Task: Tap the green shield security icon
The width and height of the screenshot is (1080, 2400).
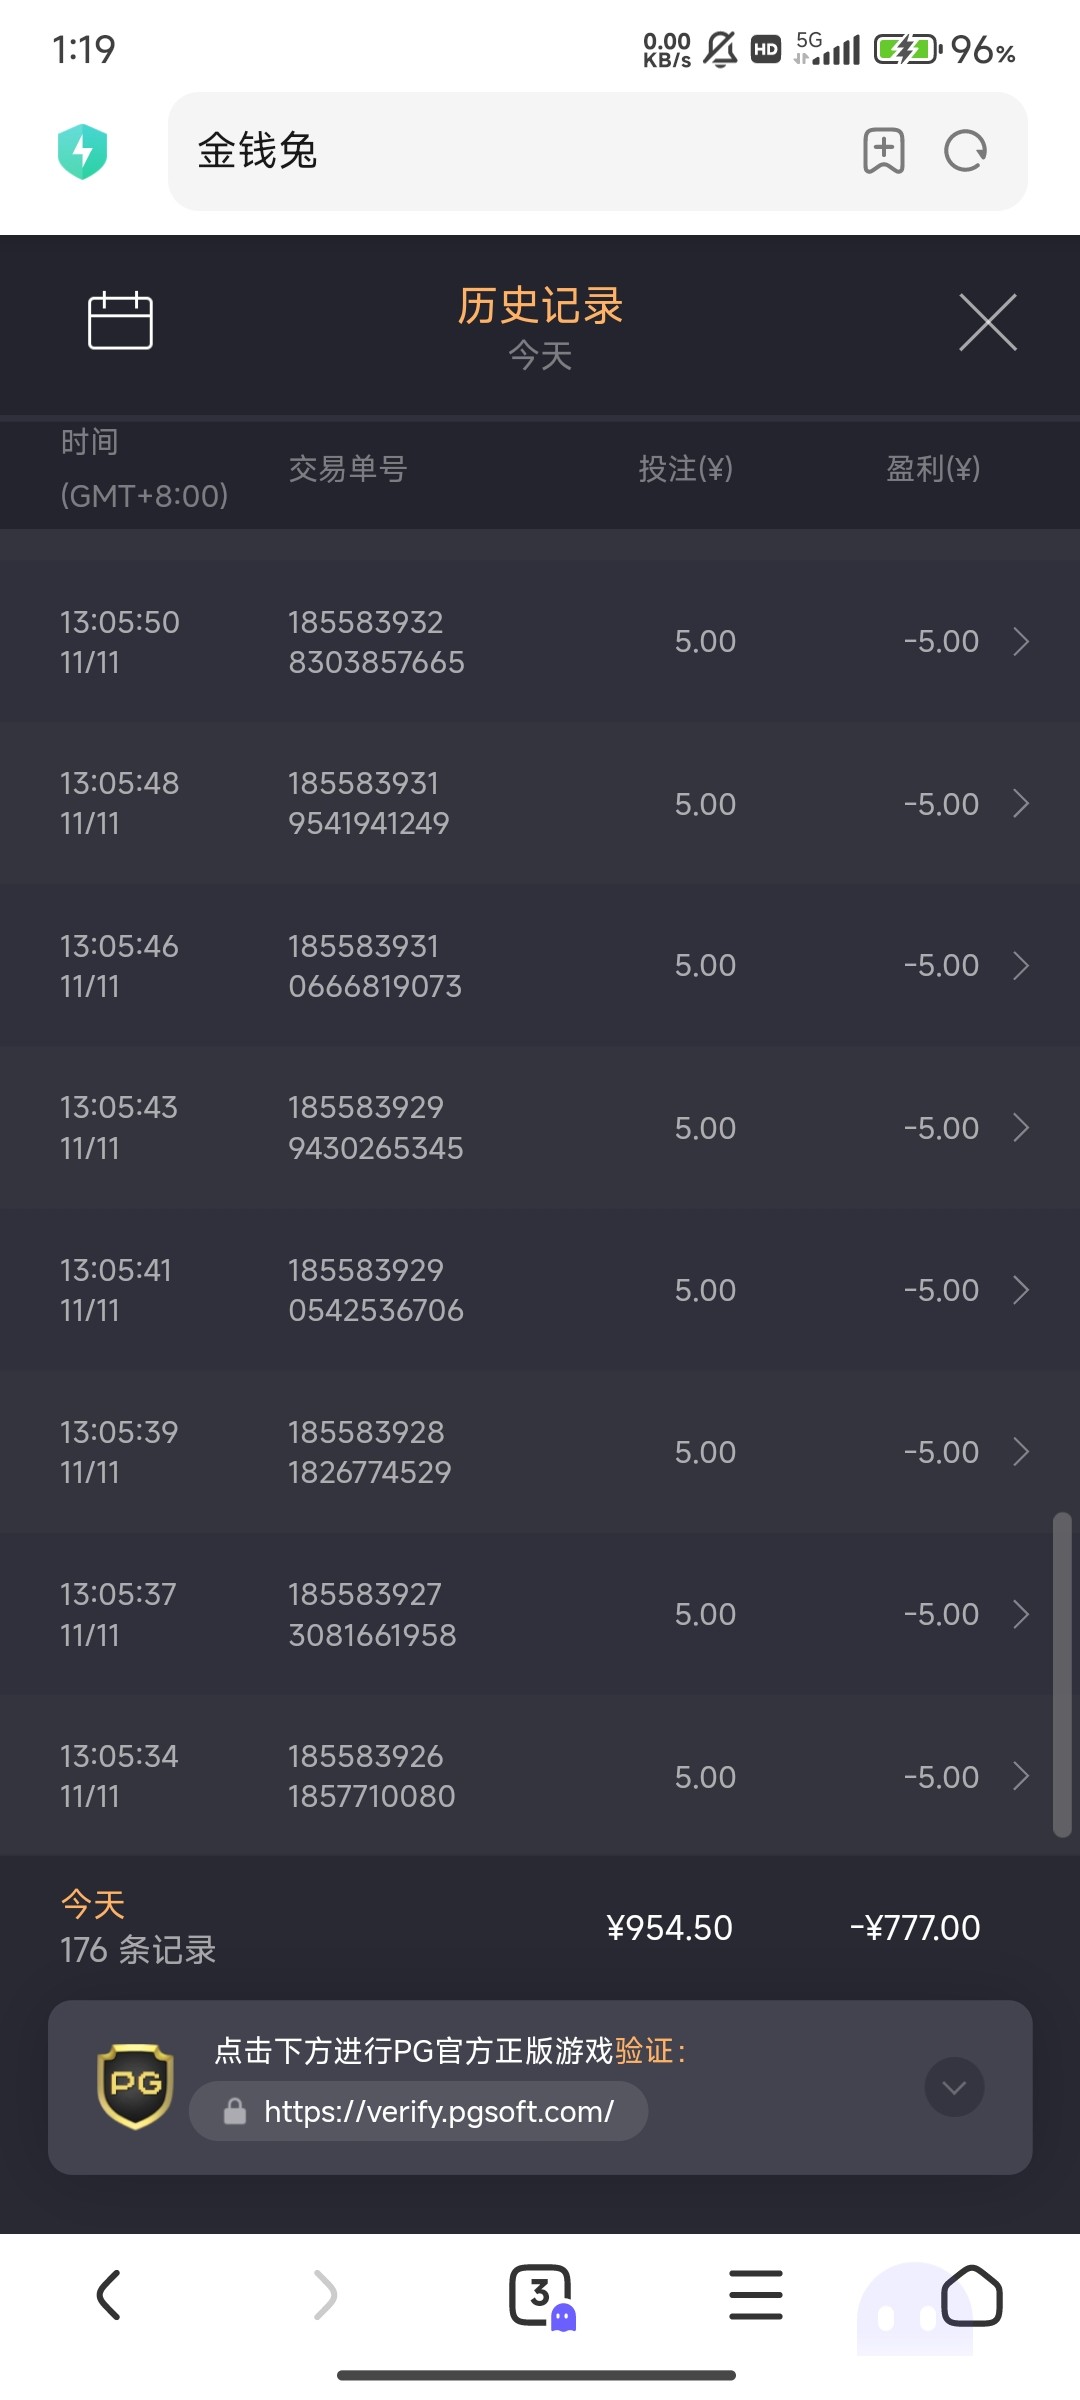Action: click(x=83, y=152)
